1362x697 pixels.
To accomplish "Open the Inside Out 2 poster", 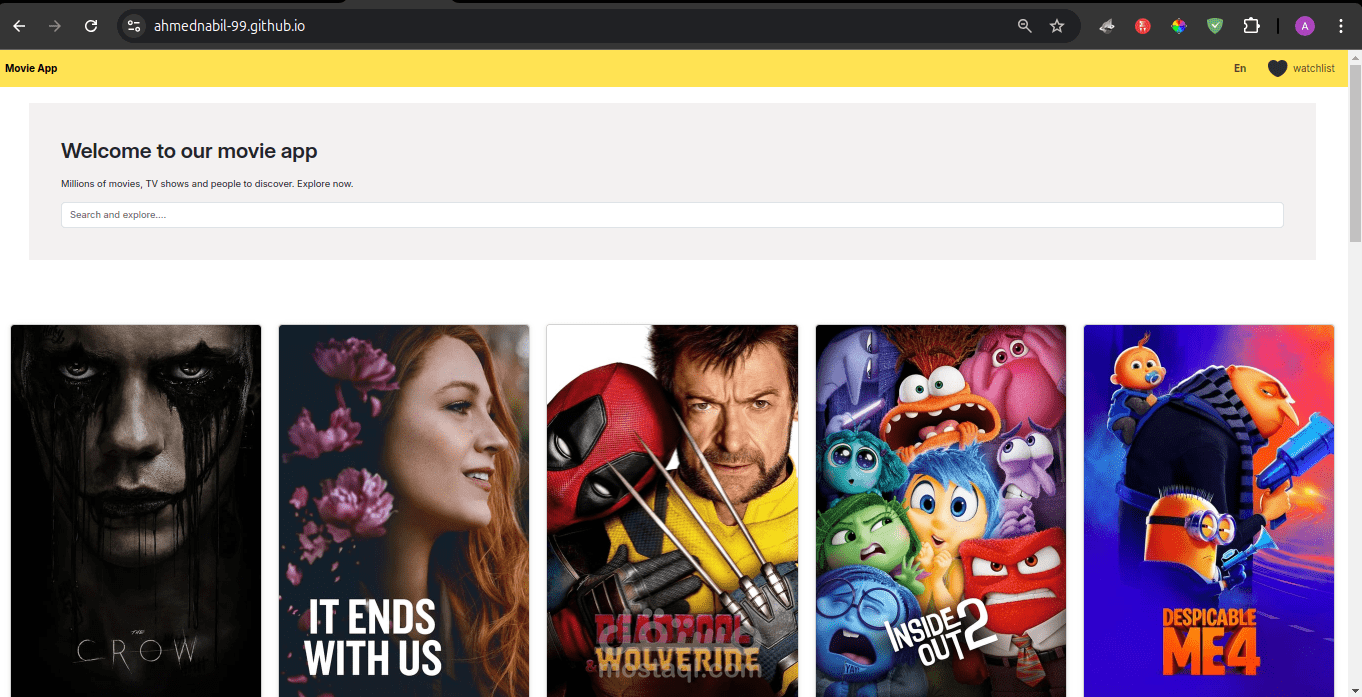I will click(x=941, y=510).
